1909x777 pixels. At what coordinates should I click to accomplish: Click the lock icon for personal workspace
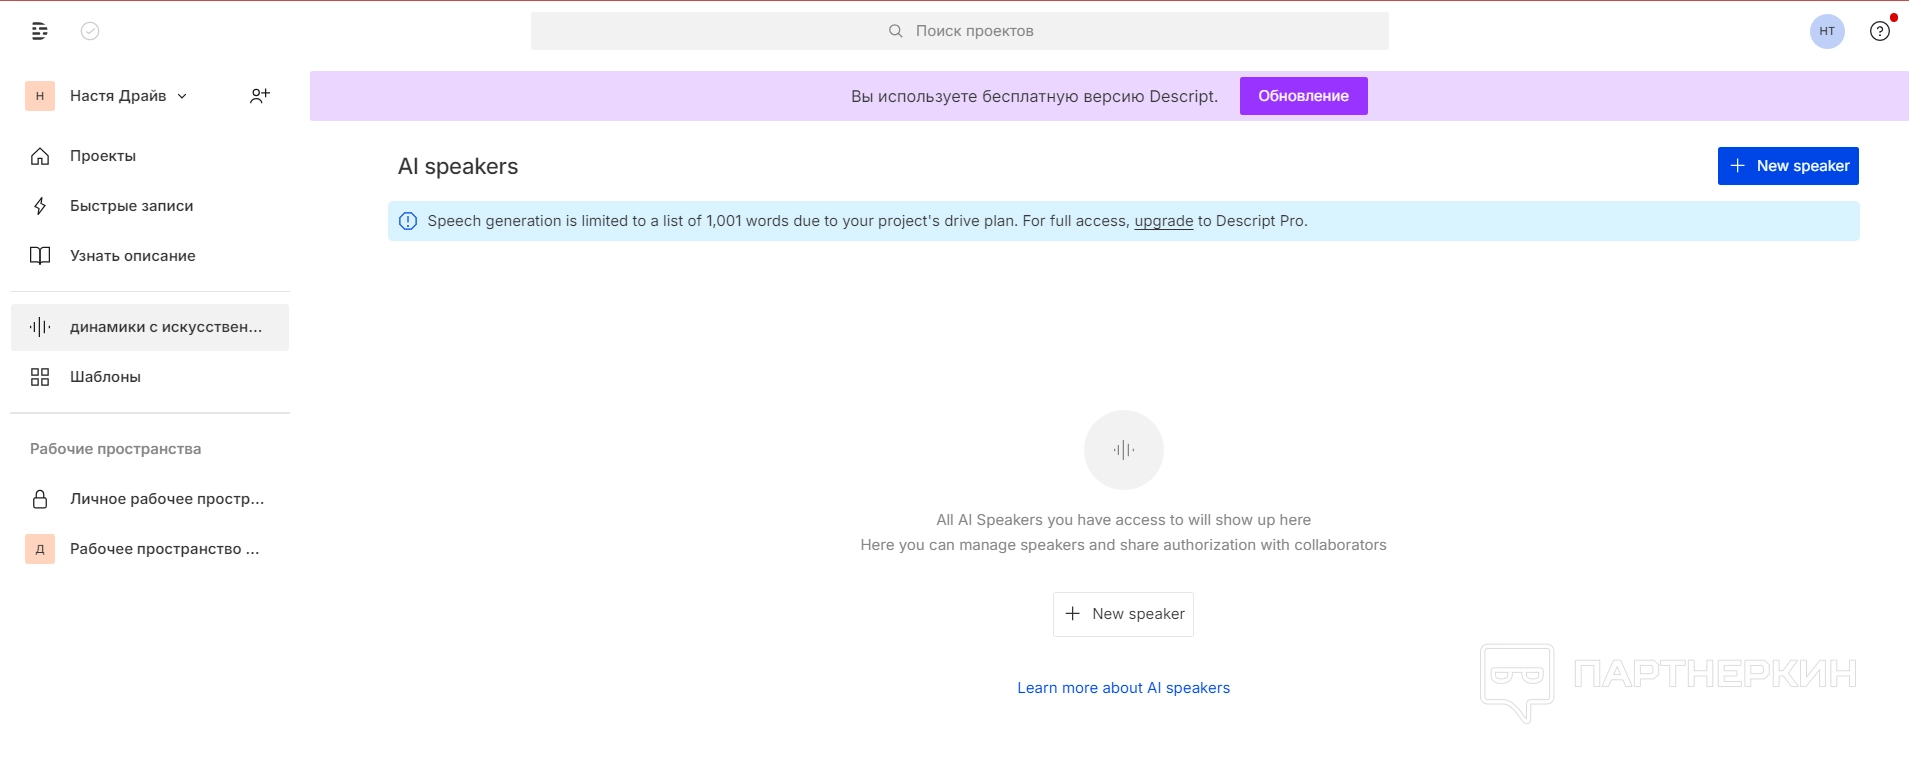(40, 499)
